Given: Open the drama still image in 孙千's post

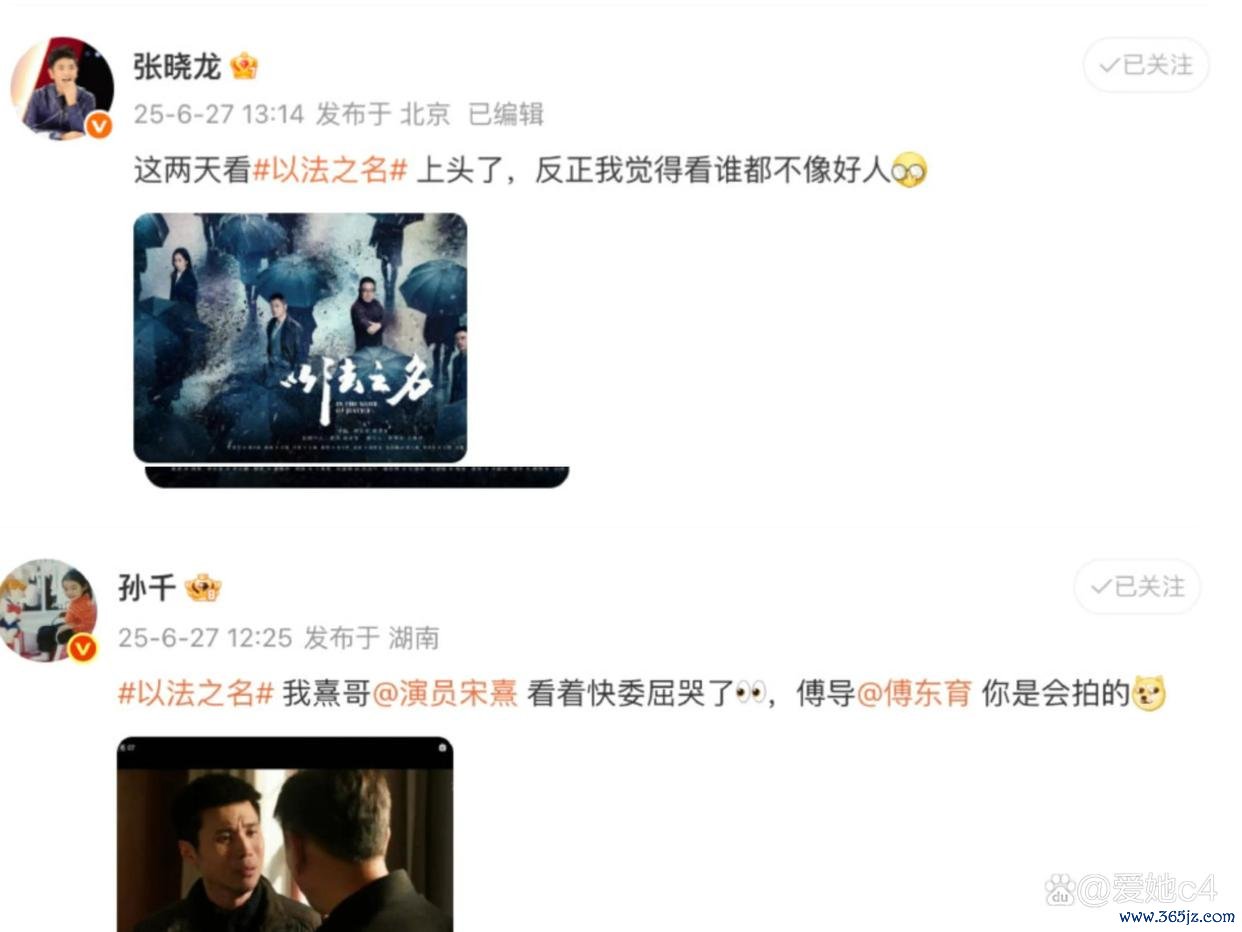Looking at the screenshot, I should (285, 835).
